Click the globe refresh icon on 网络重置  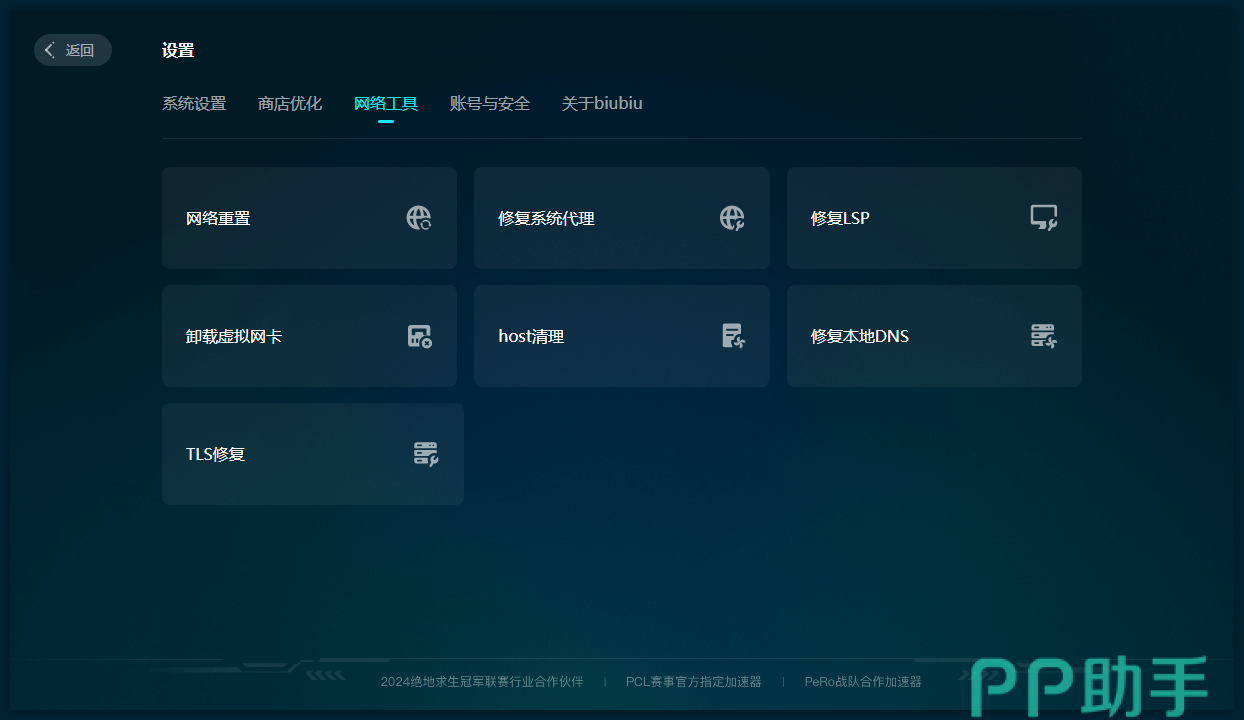[419, 218]
